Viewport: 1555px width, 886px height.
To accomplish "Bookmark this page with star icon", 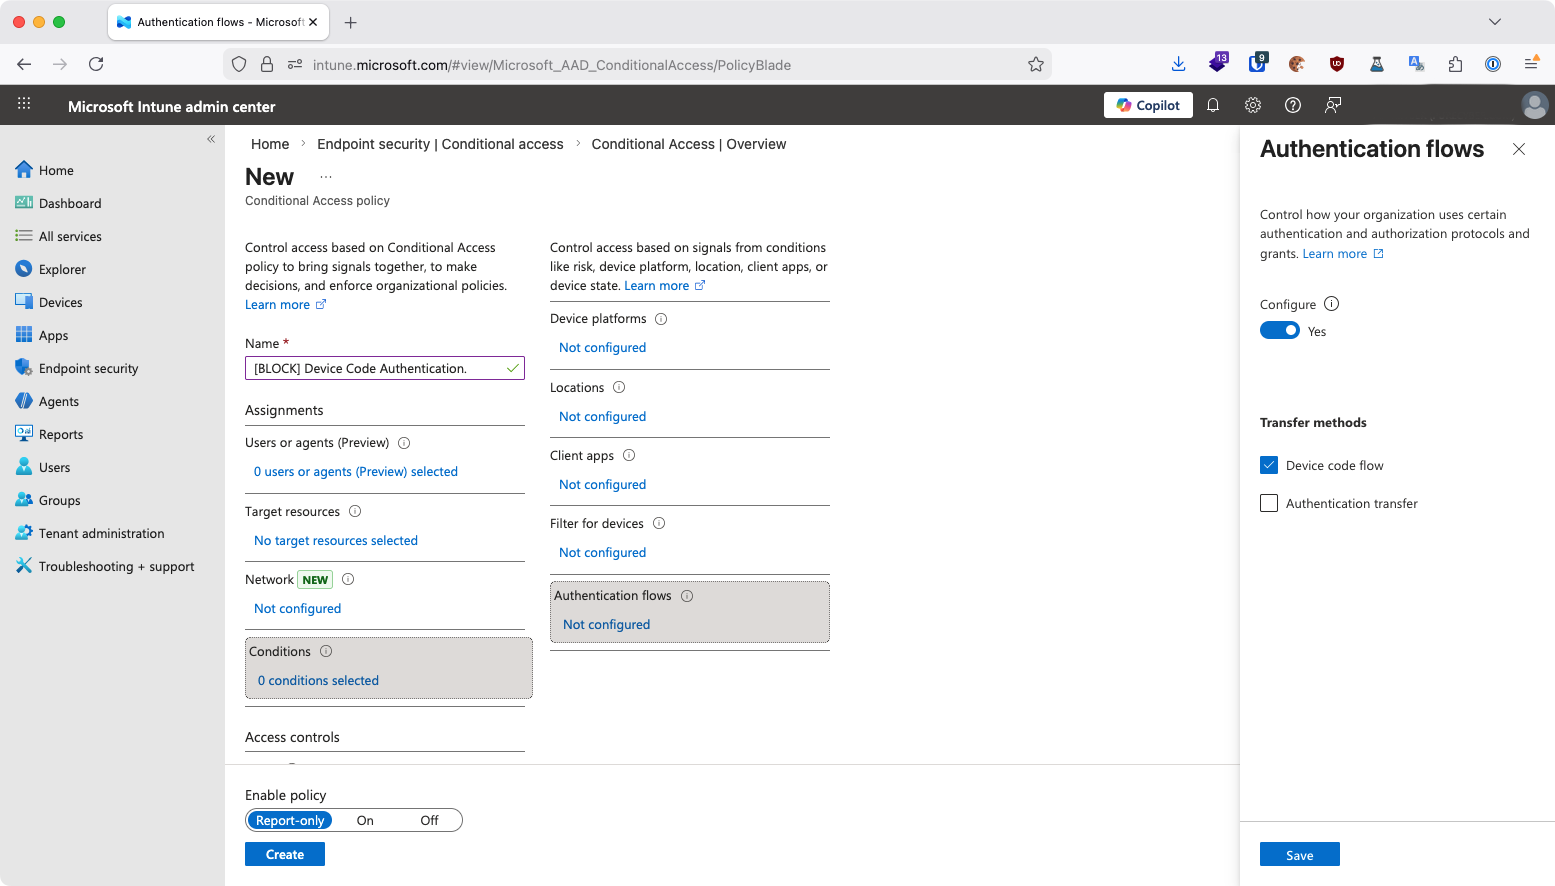I will click(x=1036, y=64).
